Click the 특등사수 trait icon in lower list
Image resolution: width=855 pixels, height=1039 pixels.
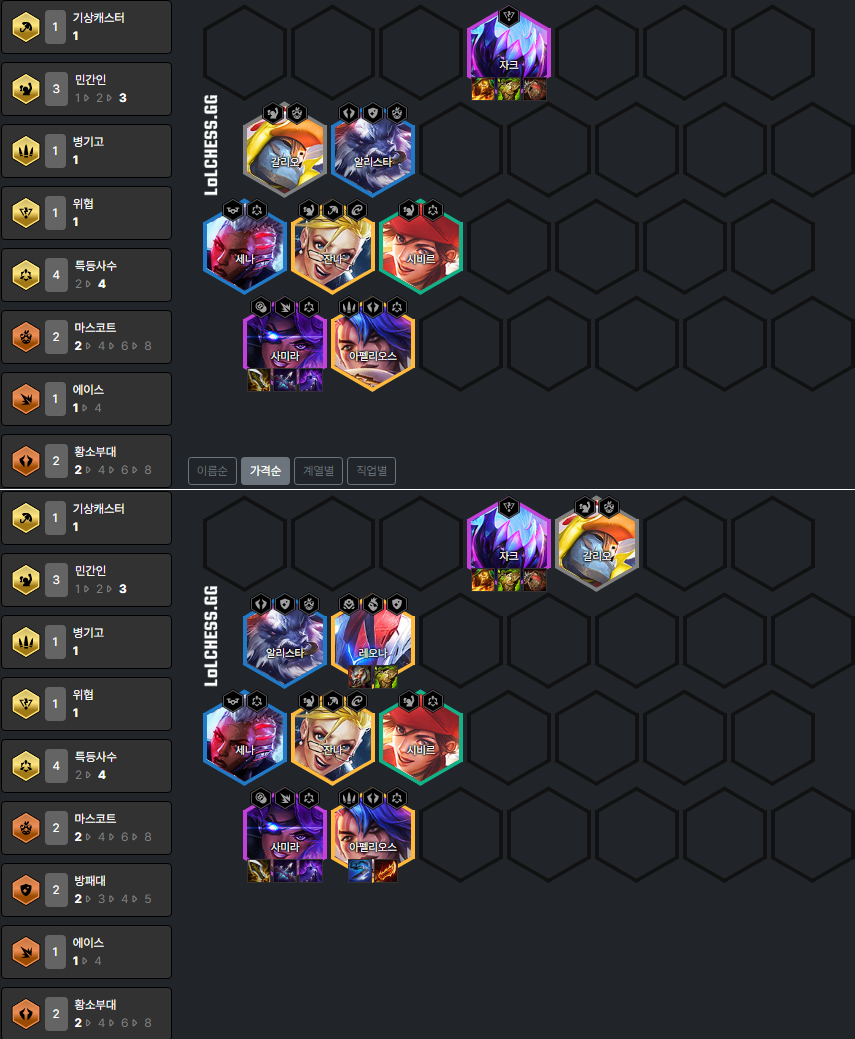coord(25,766)
